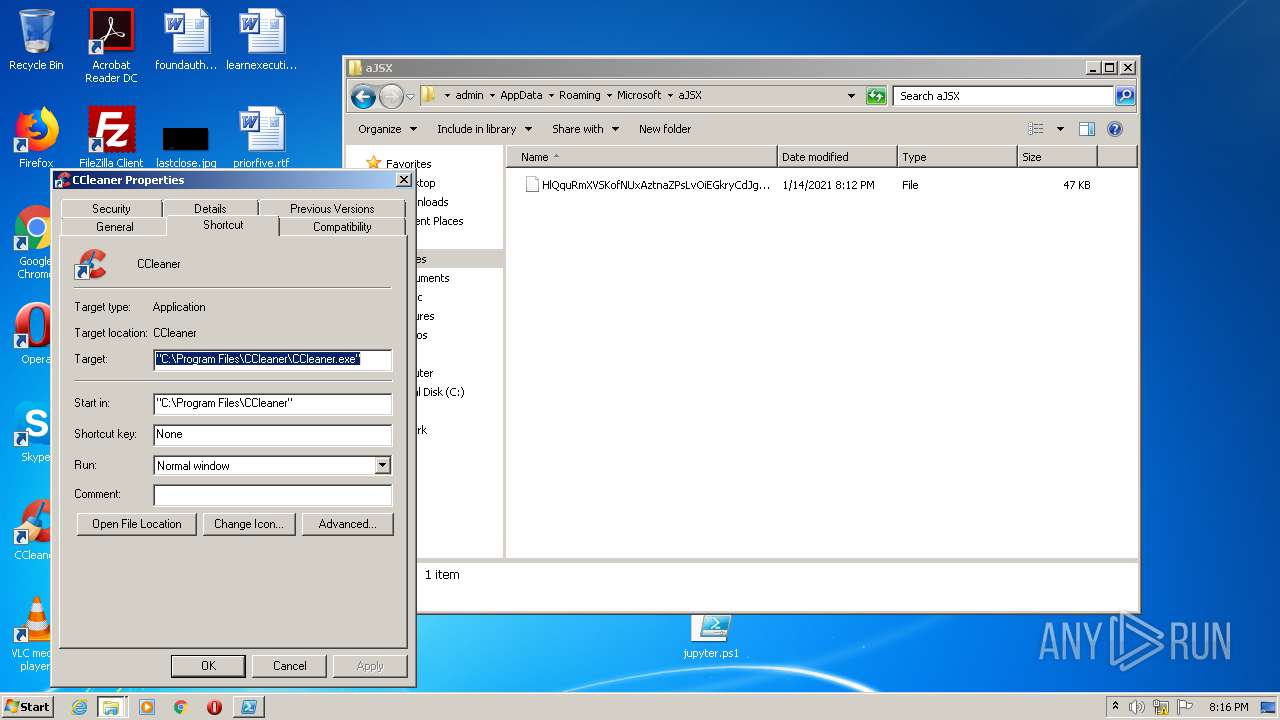Viewport: 1280px width, 720px height.
Task: Open Internet Explorer from the taskbar
Action: coord(80,707)
